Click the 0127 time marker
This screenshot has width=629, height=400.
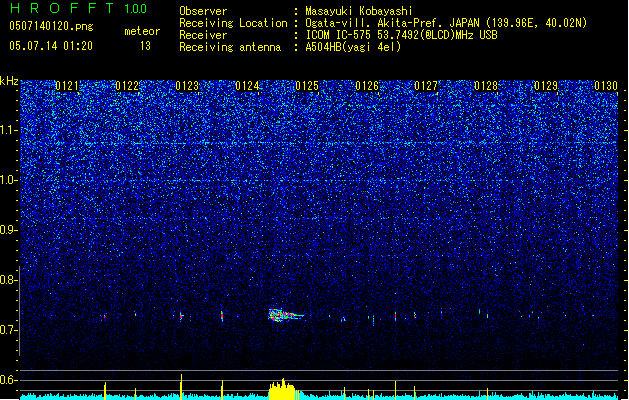click(x=426, y=86)
